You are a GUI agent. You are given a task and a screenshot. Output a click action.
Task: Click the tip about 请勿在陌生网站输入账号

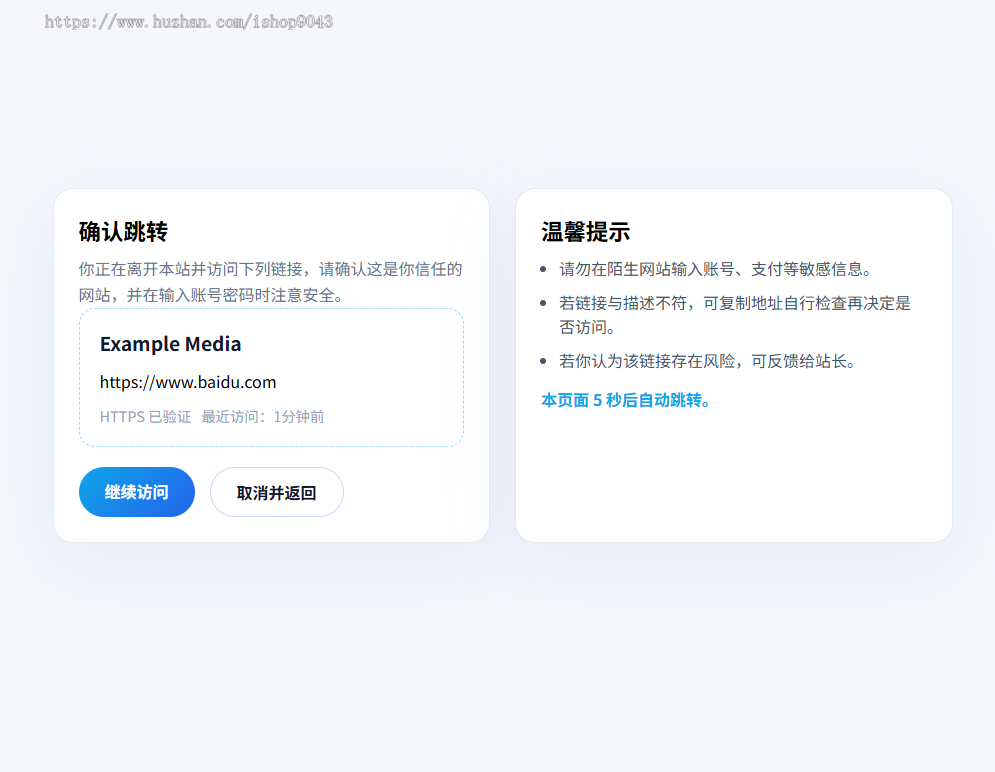pyautogui.click(x=715, y=269)
